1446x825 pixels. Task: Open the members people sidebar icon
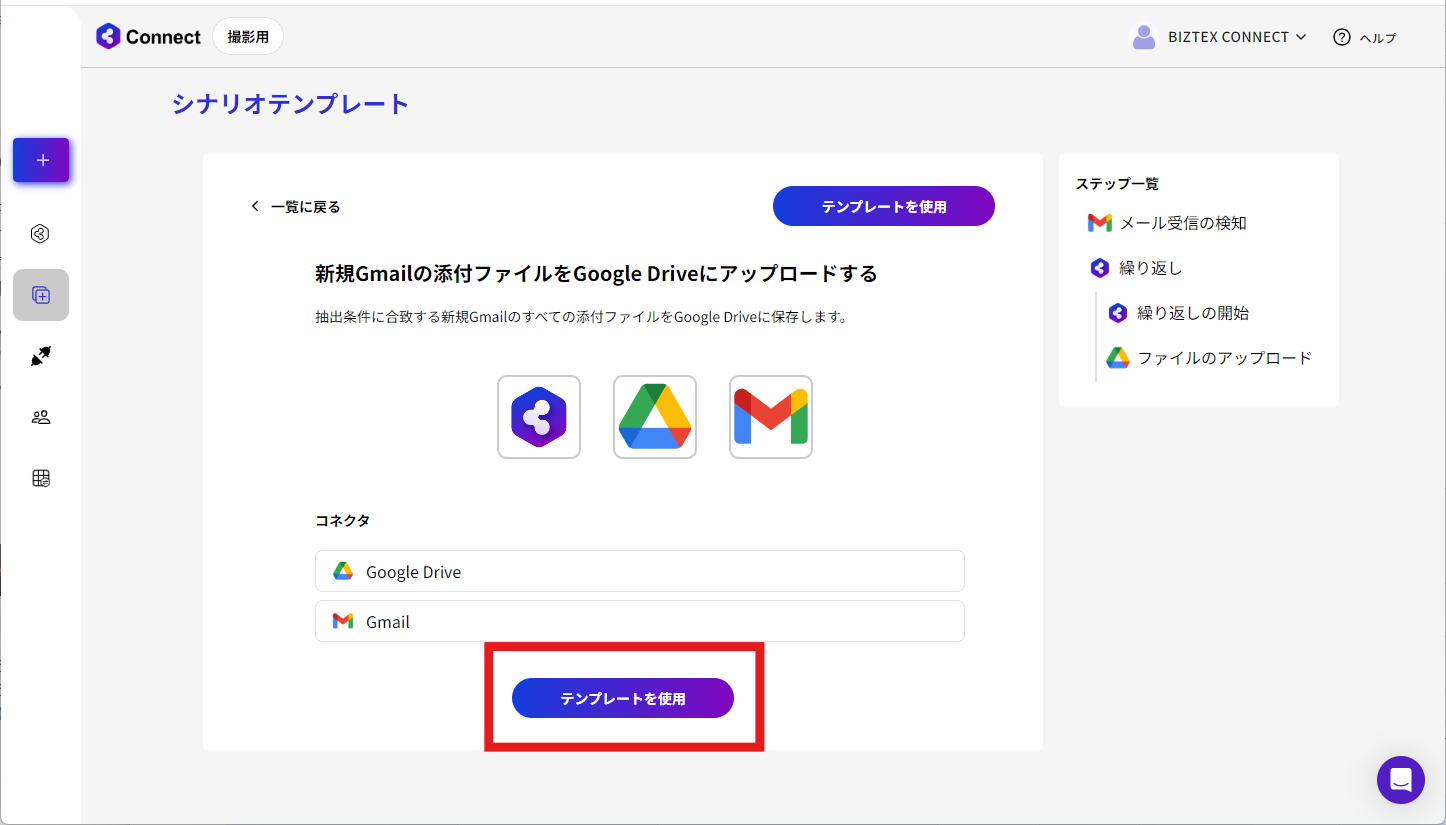tap(41, 417)
